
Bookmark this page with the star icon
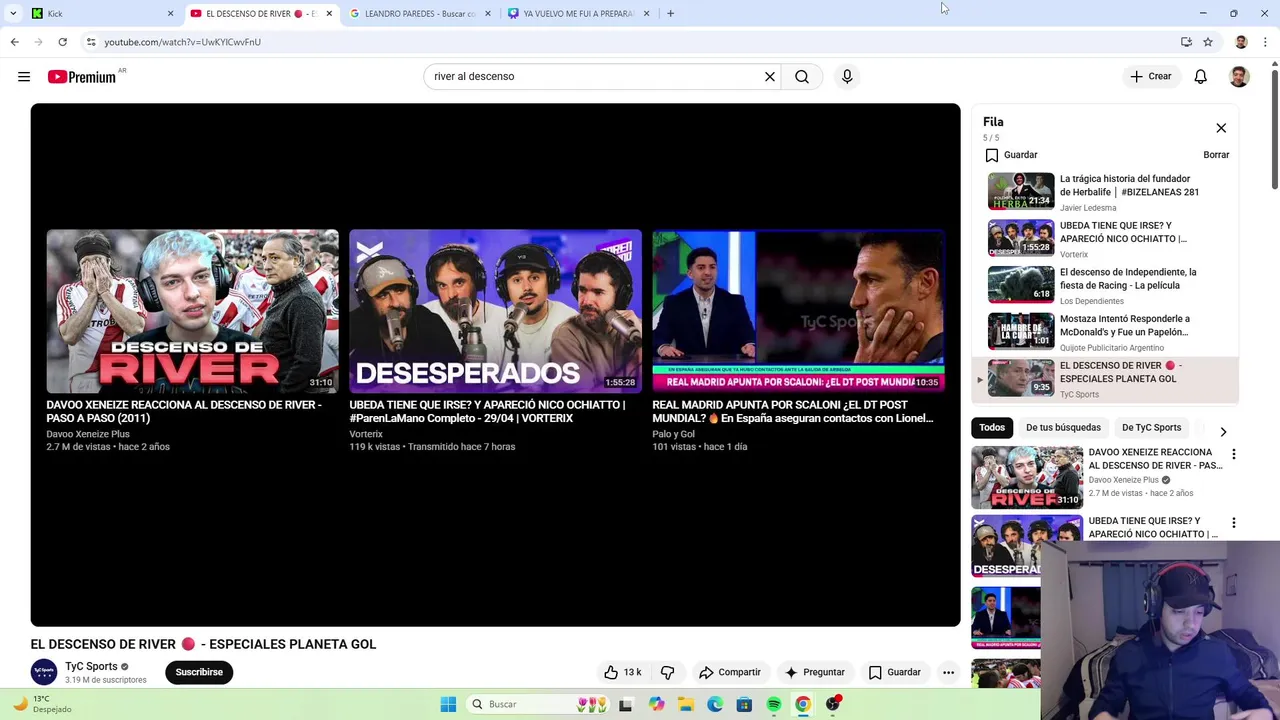click(1208, 42)
